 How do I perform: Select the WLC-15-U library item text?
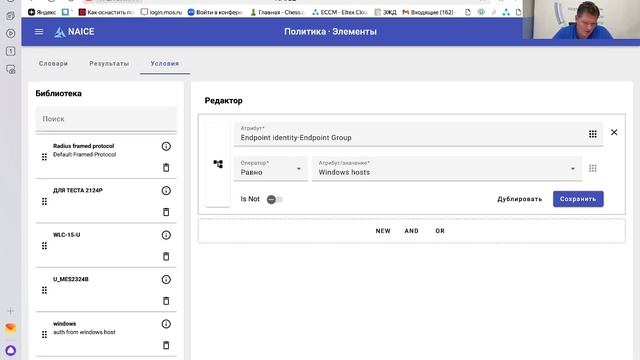point(67,235)
